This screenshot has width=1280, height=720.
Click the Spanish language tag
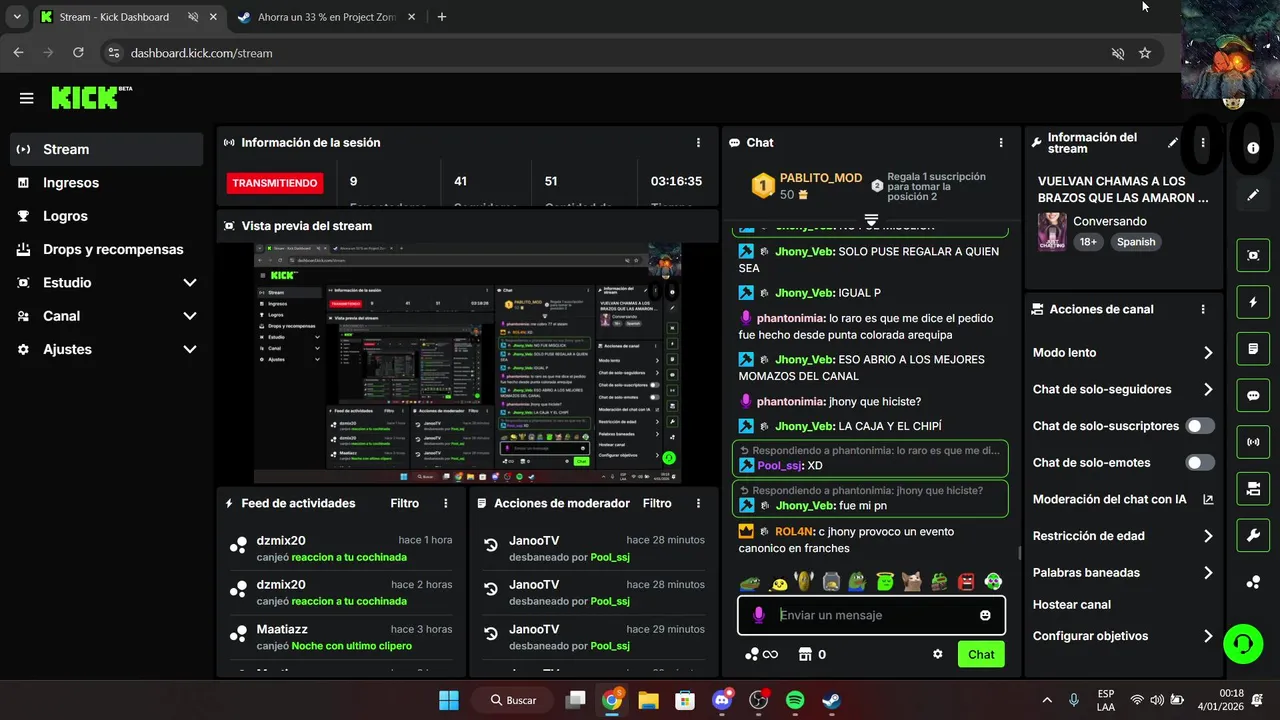point(1136,242)
